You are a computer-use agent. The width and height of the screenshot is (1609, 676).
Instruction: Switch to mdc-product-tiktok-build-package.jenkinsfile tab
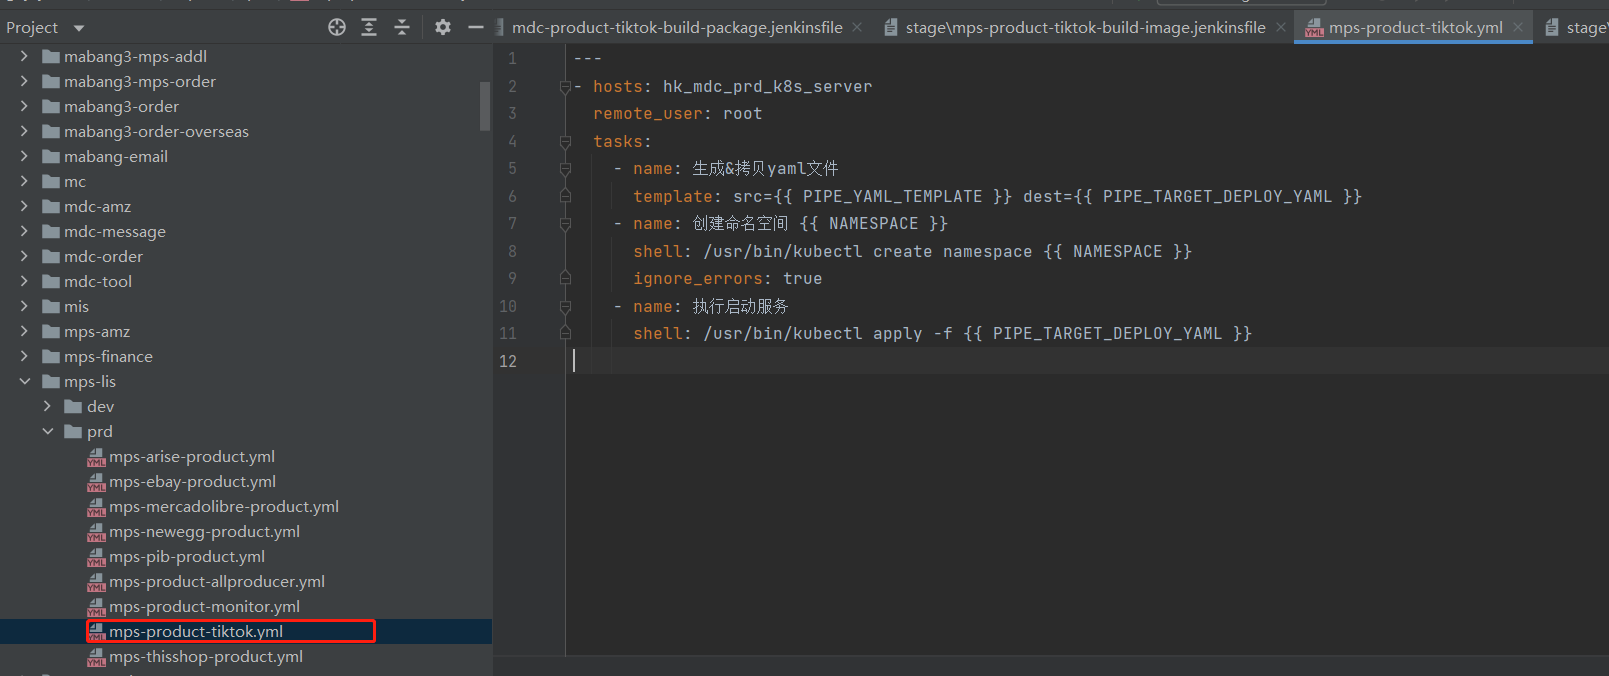click(676, 28)
